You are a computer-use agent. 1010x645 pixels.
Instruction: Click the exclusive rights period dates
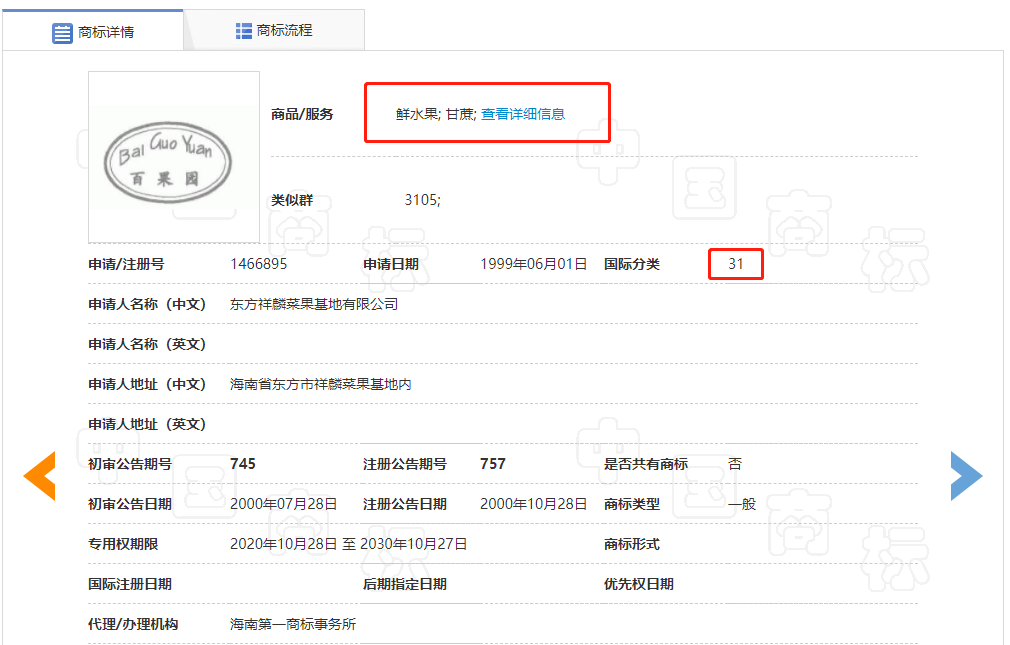pyautogui.click(x=348, y=544)
